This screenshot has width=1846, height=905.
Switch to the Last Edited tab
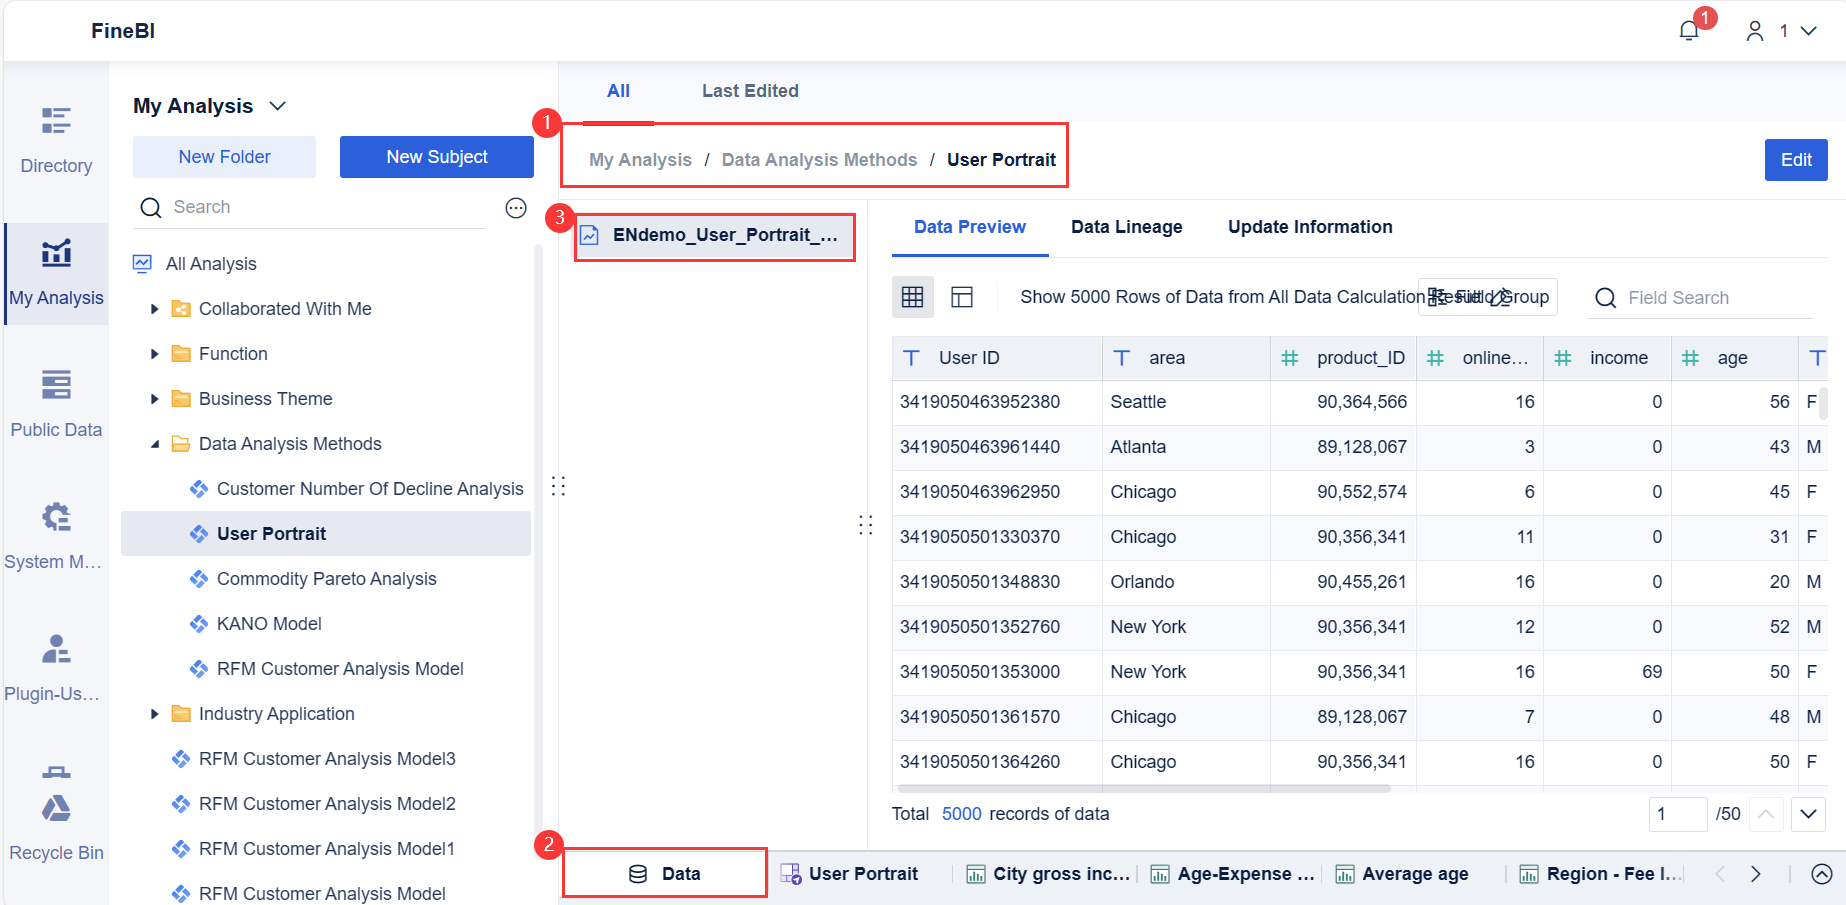(749, 90)
